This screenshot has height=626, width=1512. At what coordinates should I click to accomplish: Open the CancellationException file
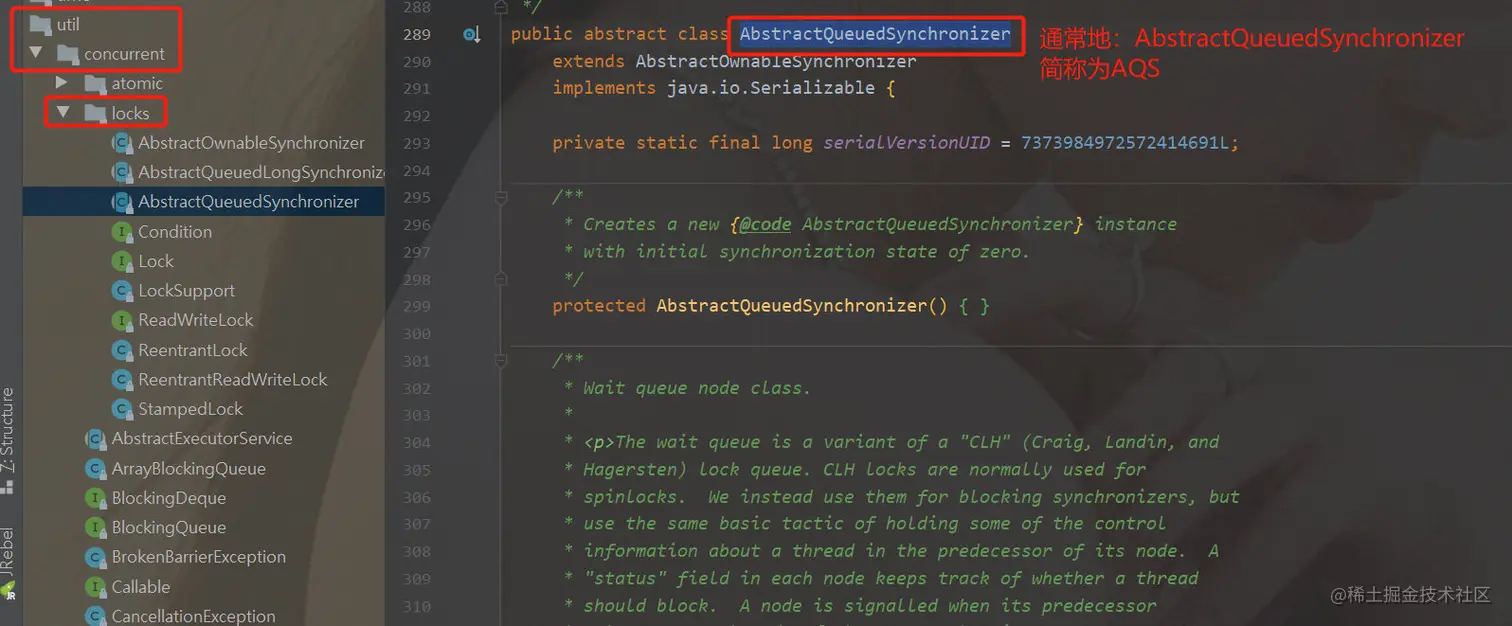point(194,617)
